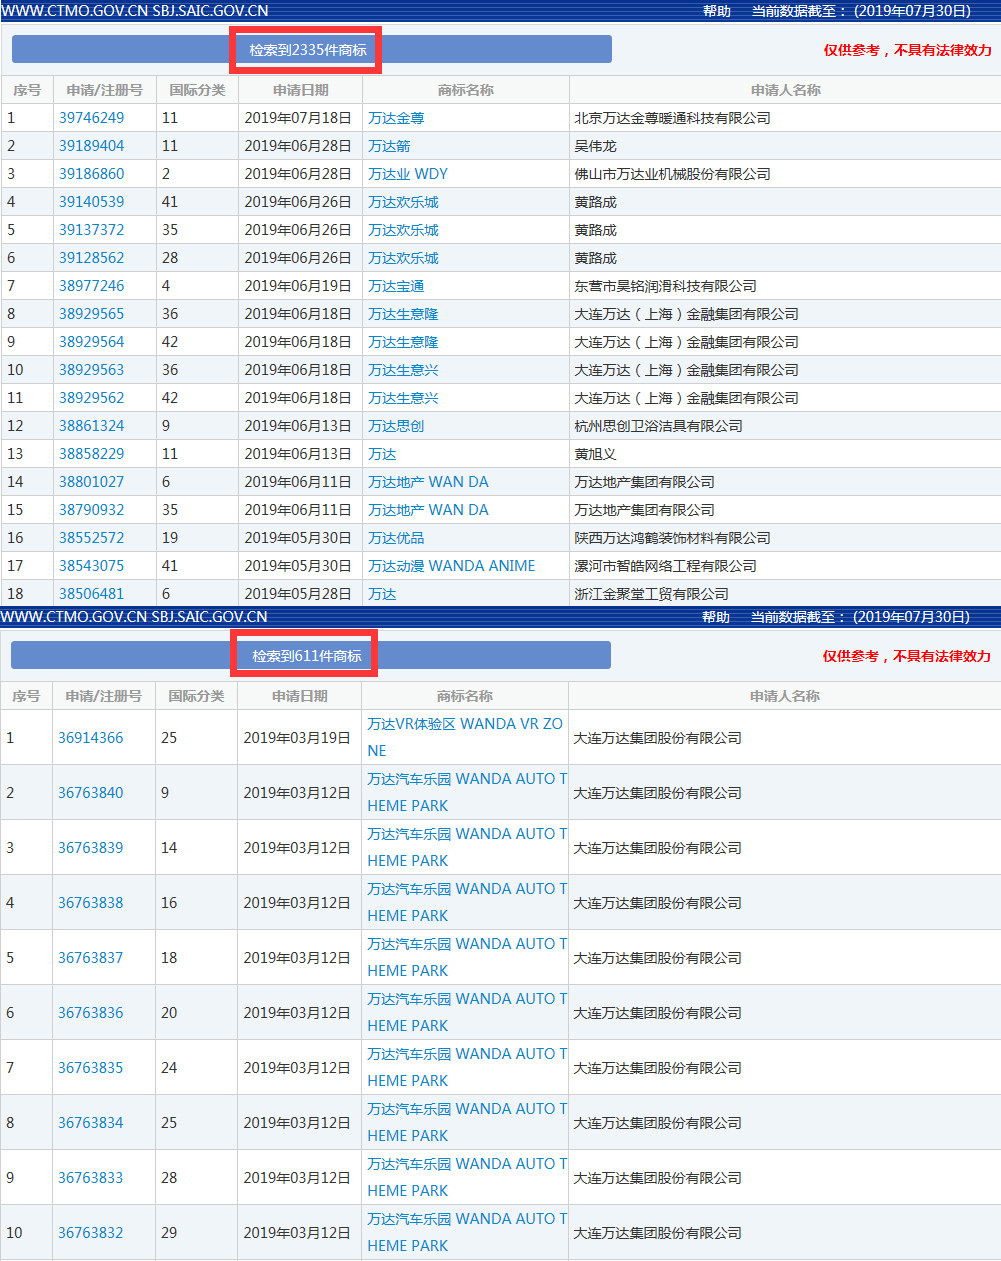The height and width of the screenshot is (1261, 1001).
Task: Click trademark name 万达宝通
Action: [x=396, y=286]
